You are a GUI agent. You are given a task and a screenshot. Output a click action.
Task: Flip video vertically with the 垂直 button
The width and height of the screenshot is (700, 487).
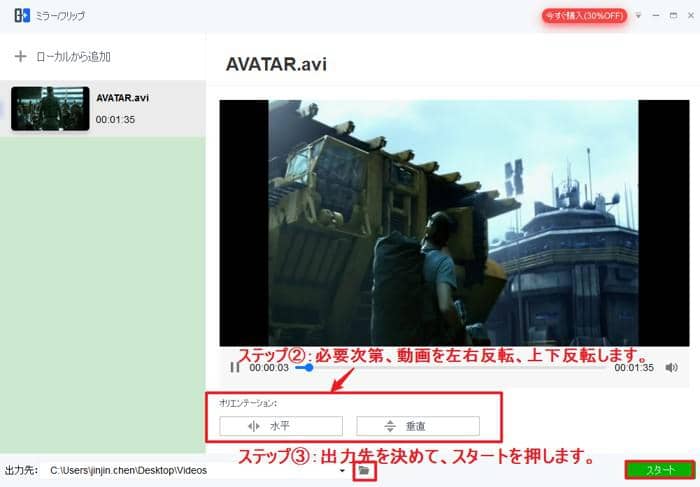(x=418, y=426)
